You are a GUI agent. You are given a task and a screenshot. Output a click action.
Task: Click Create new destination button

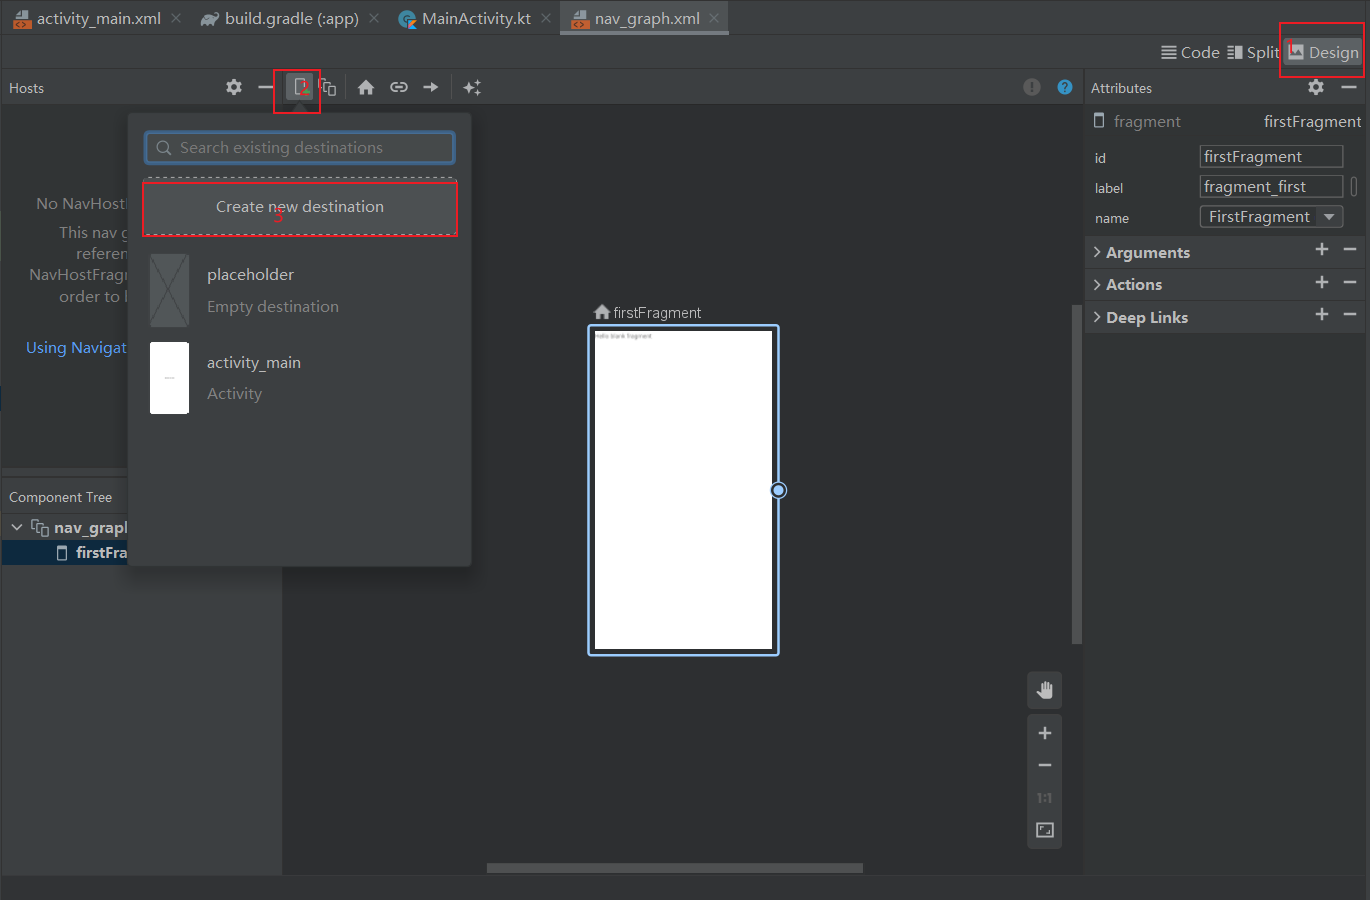click(x=300, y=207)
